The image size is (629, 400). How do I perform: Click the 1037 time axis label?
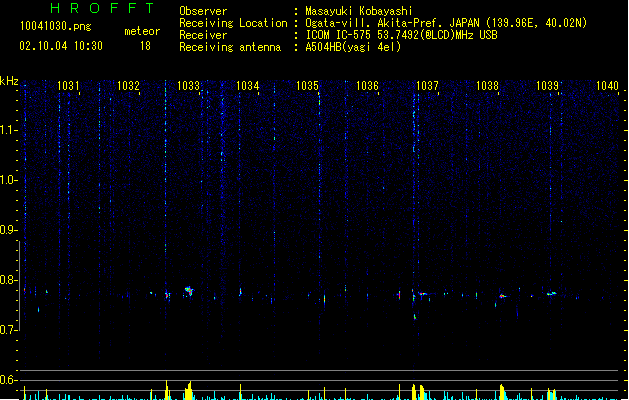click(427, 86)
